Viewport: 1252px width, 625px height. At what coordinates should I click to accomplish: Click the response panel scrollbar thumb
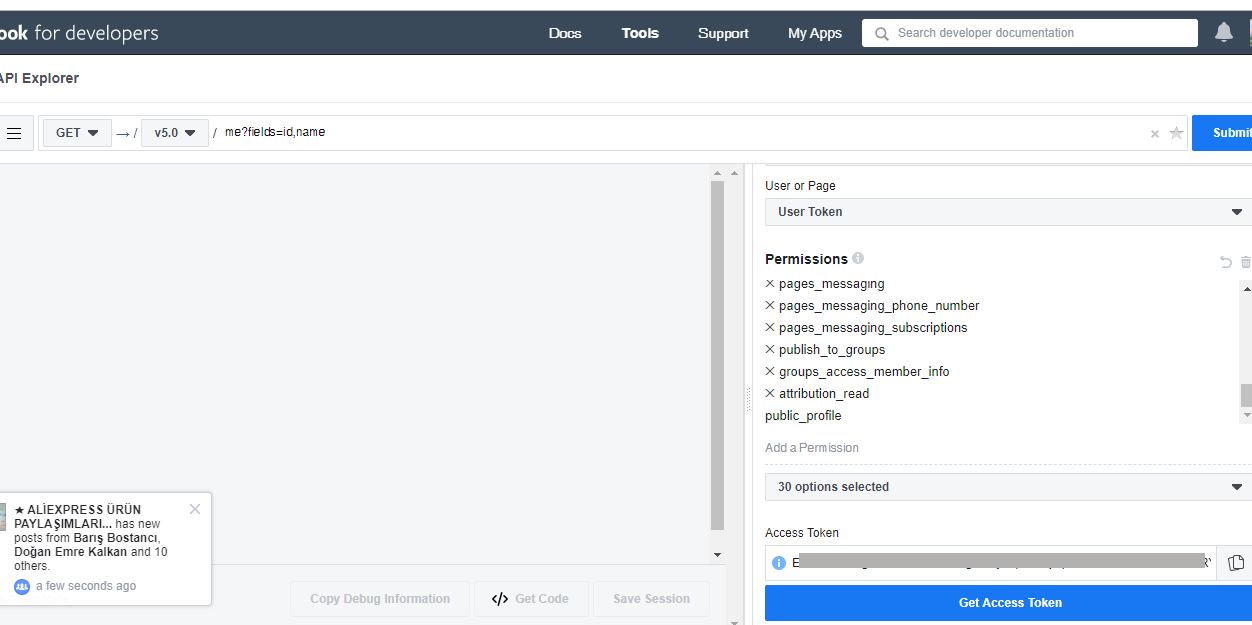[717, 355]
